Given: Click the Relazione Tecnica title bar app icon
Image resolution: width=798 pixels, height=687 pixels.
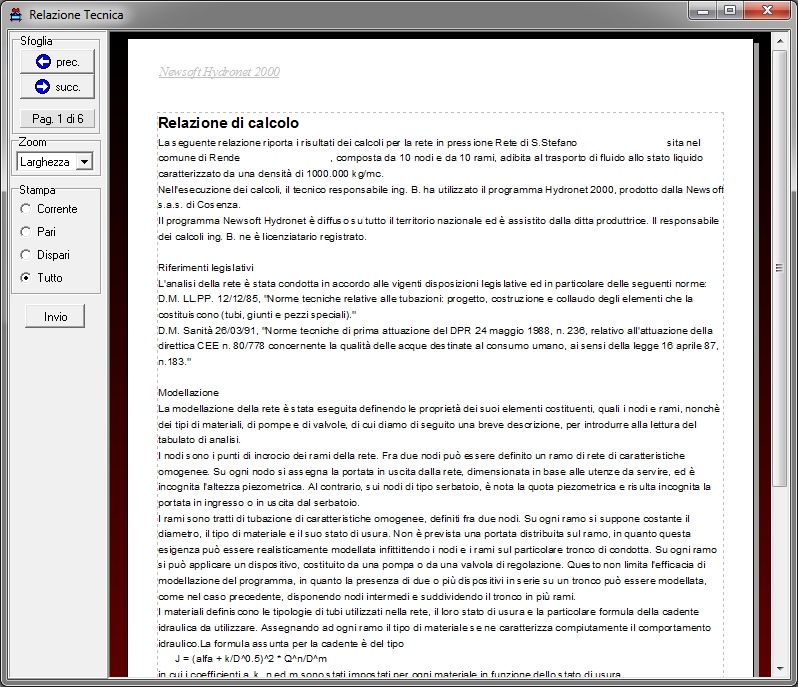Looking at the screenshot, I should coord(16,15).
